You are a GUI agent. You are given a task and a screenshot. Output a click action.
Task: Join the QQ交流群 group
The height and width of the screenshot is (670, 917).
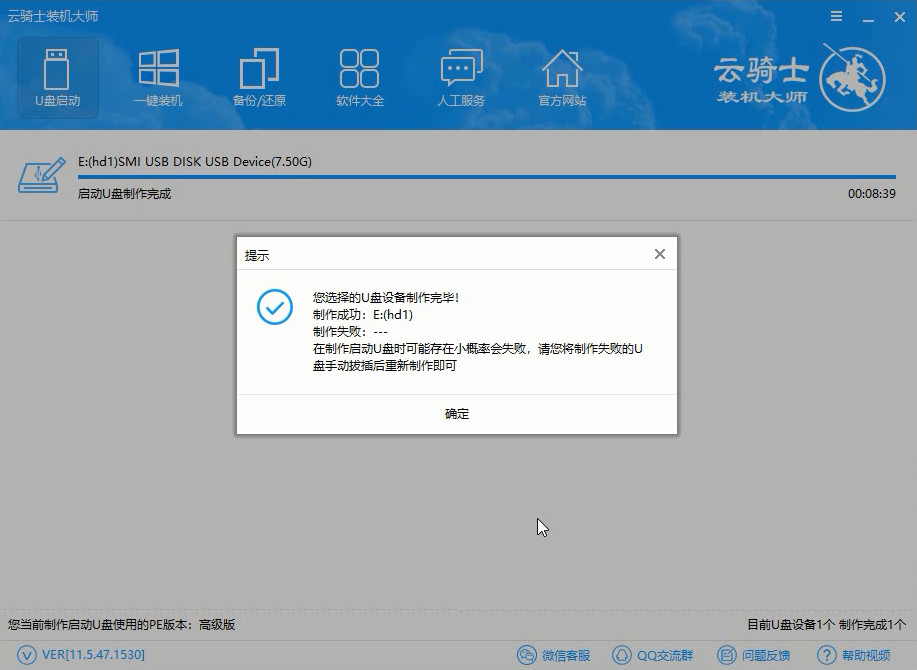pos(652,655)
